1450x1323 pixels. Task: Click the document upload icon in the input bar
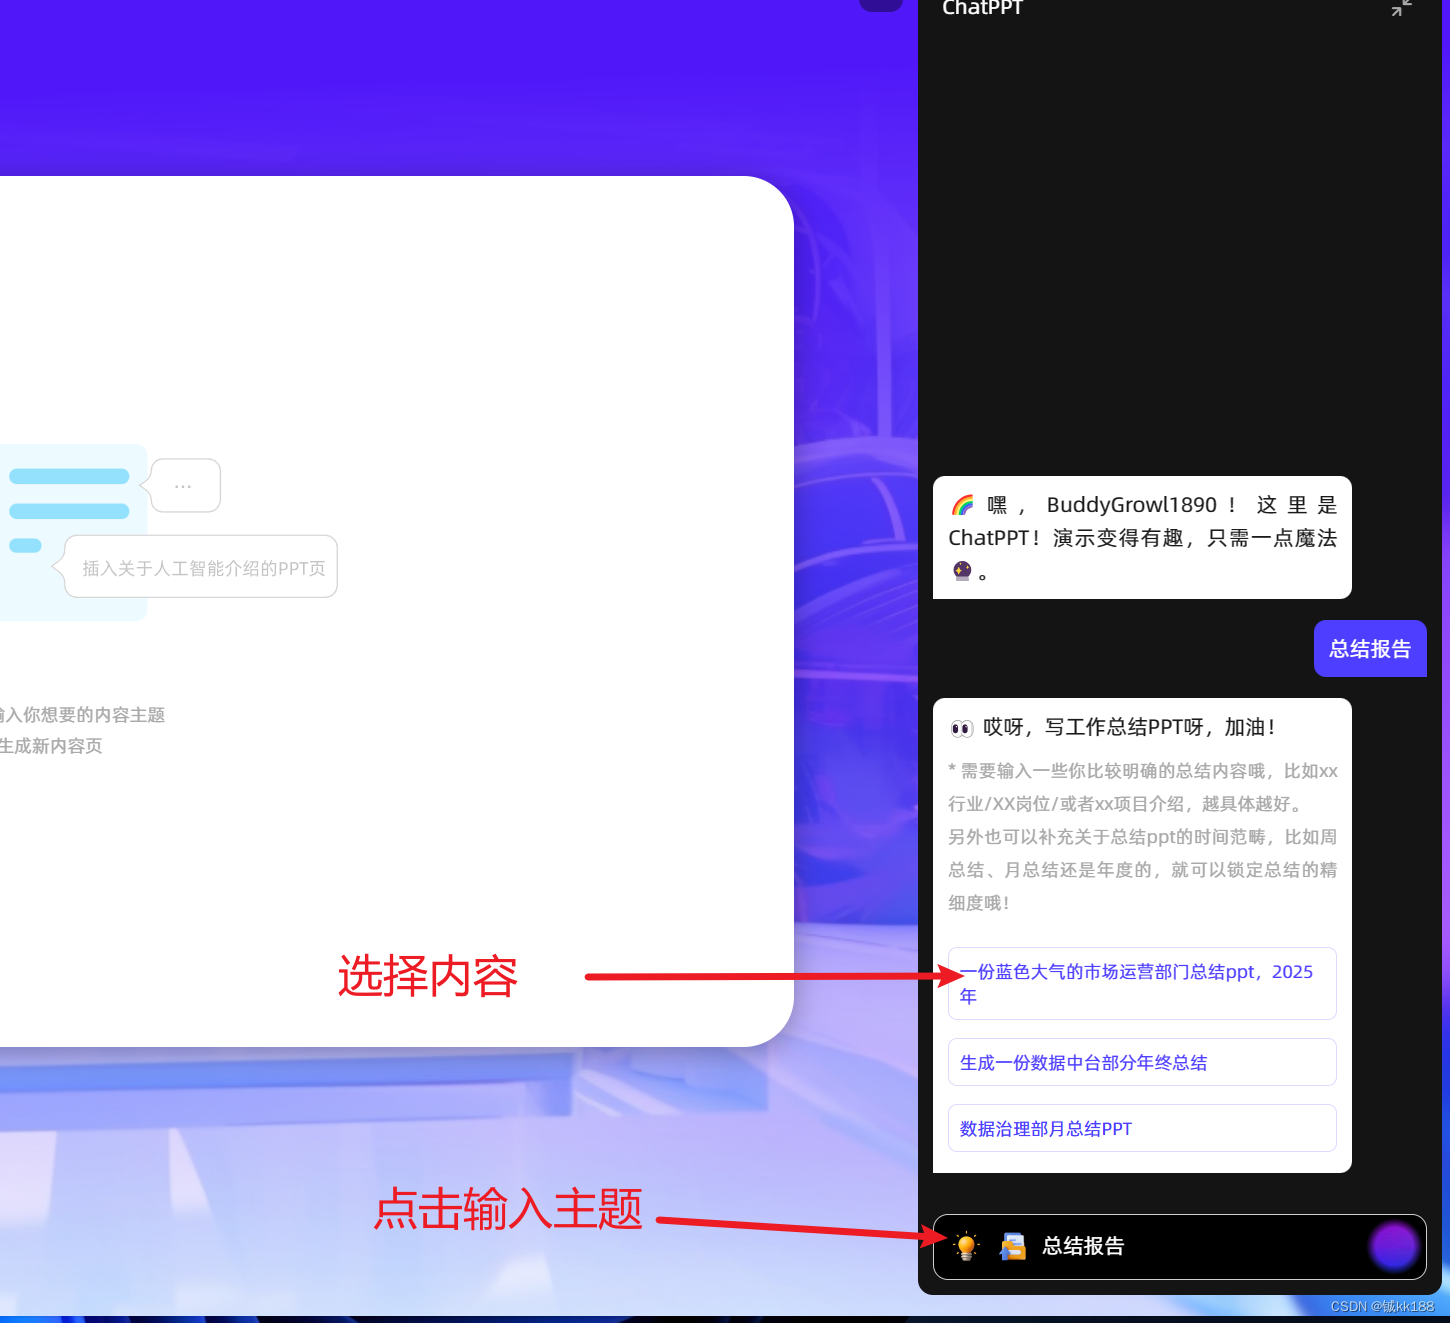[1013, 1246]
